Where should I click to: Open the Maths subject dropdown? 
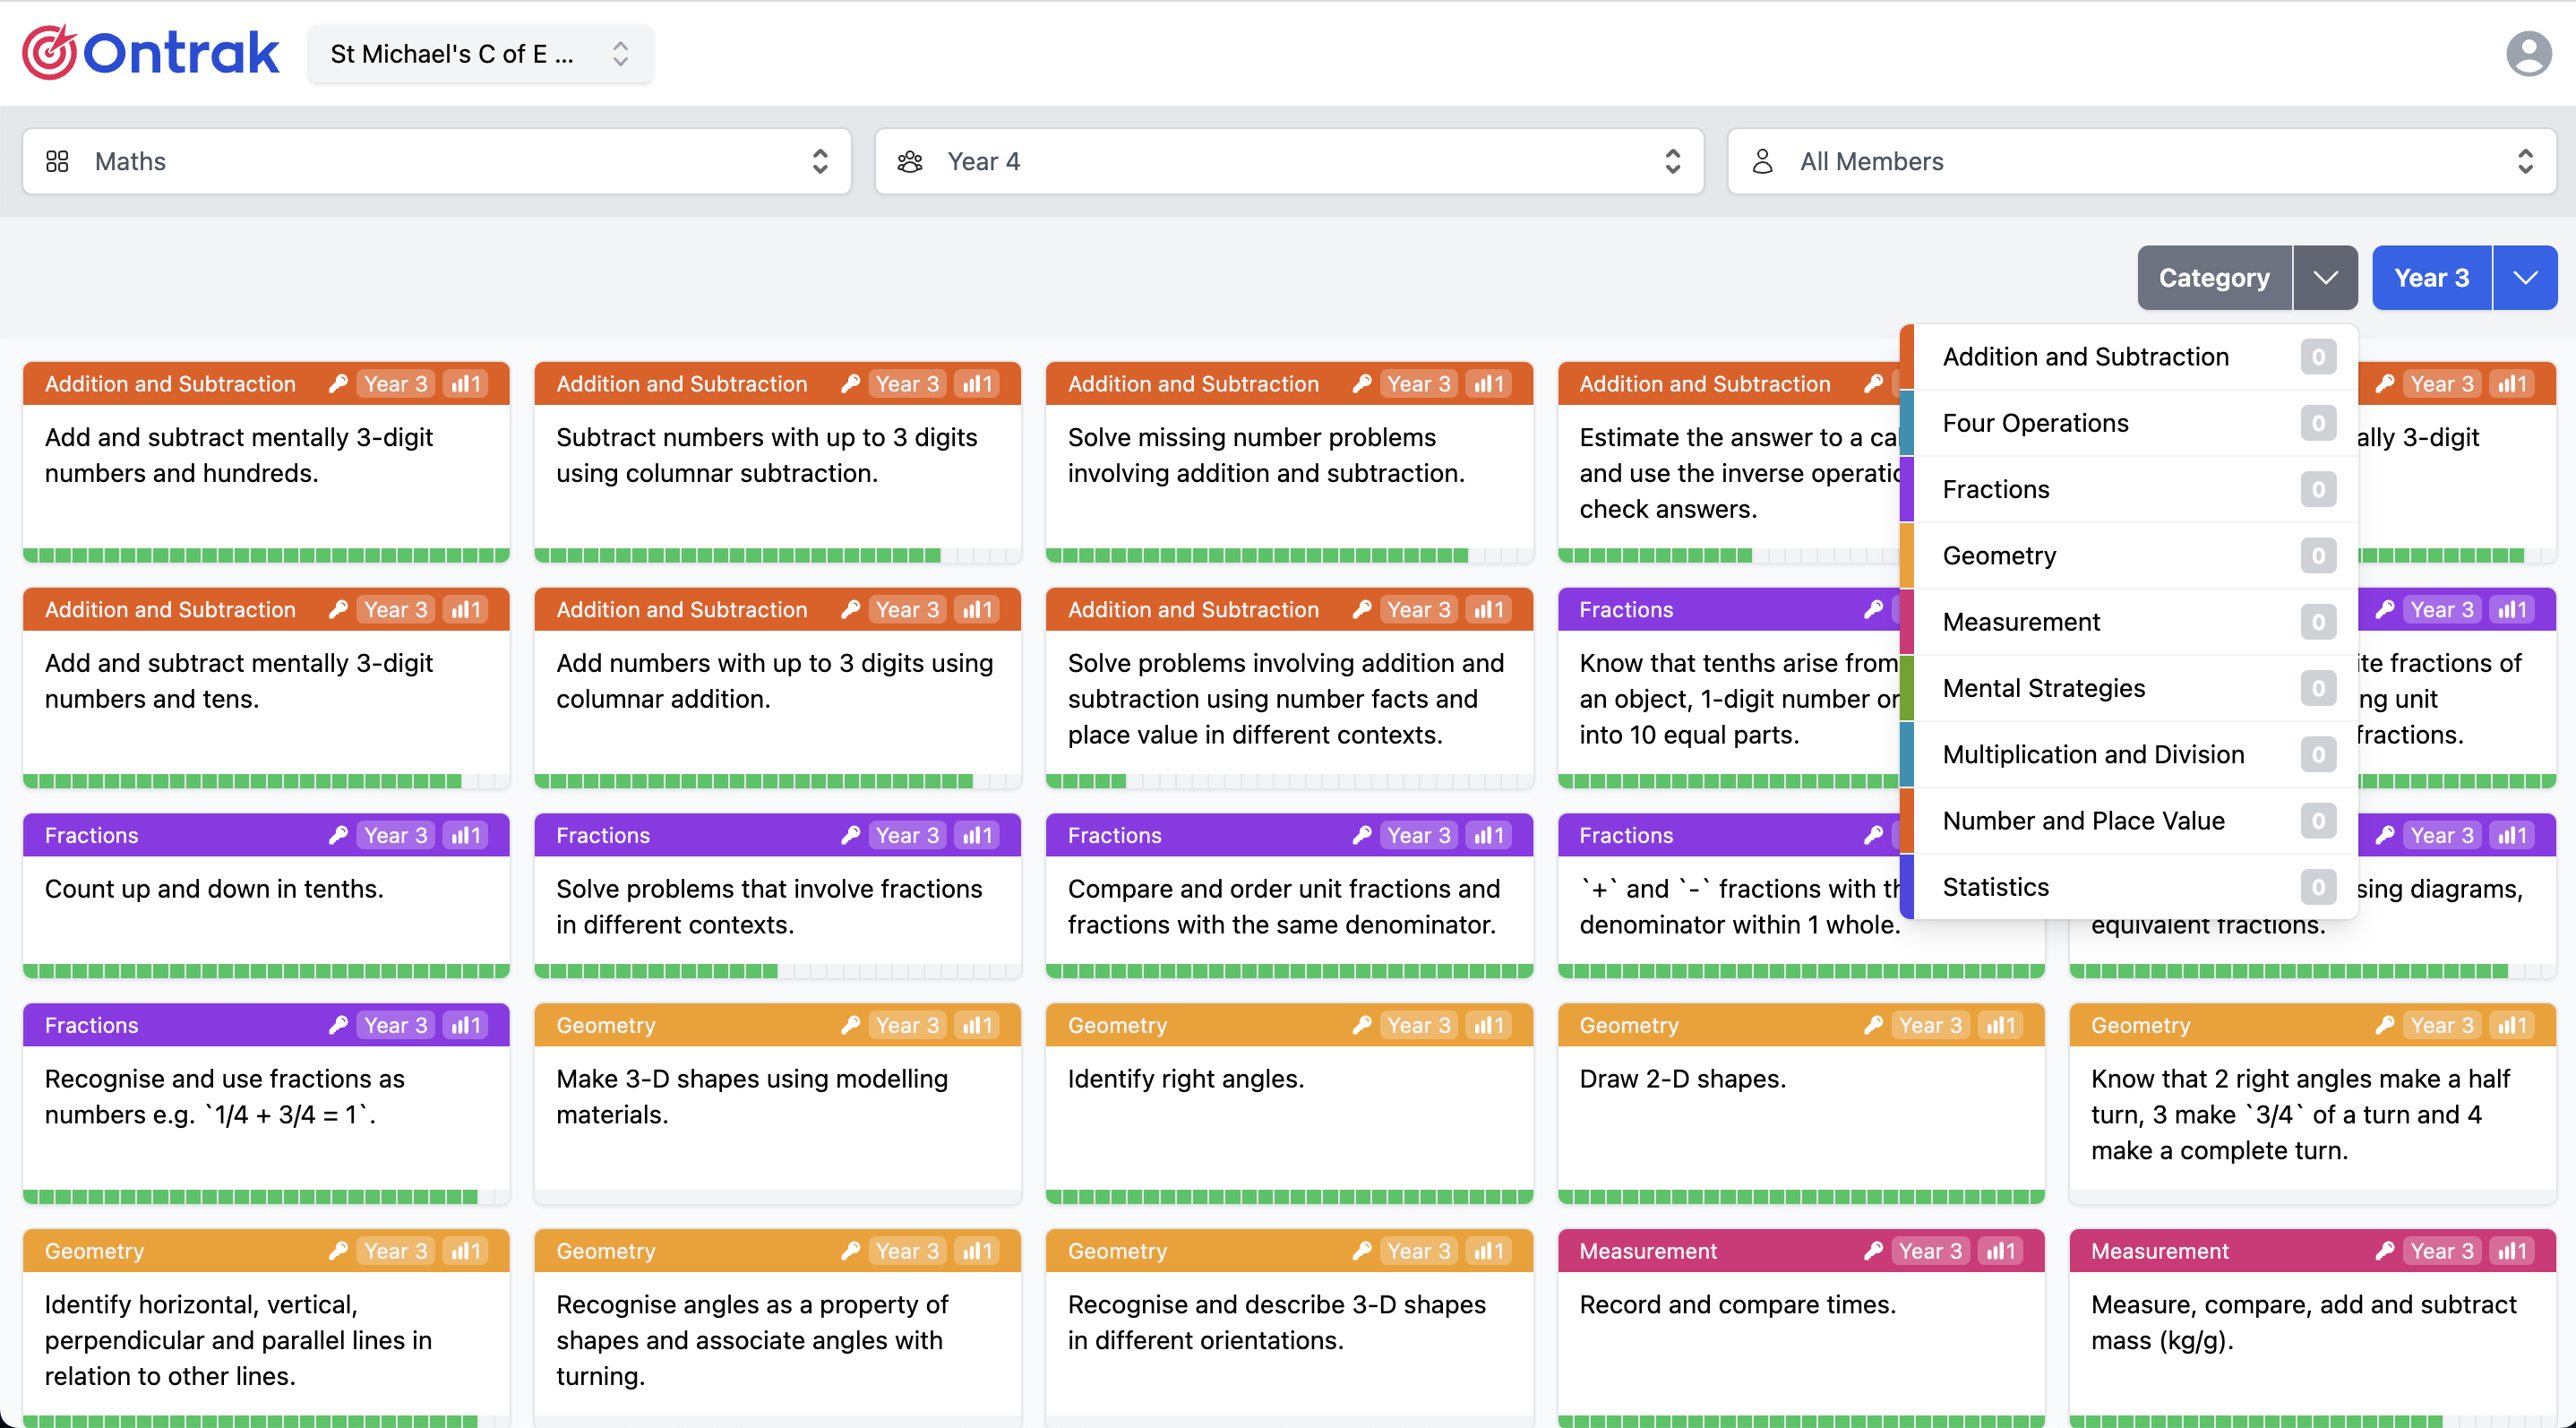coord(437,161)
